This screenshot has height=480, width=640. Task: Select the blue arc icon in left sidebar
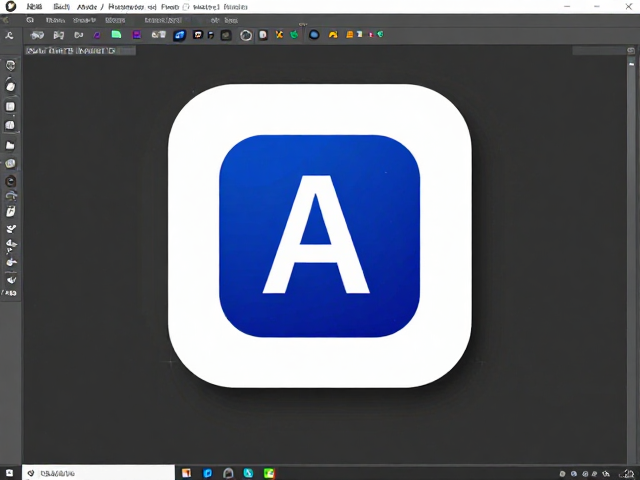(x=11, y=196)
